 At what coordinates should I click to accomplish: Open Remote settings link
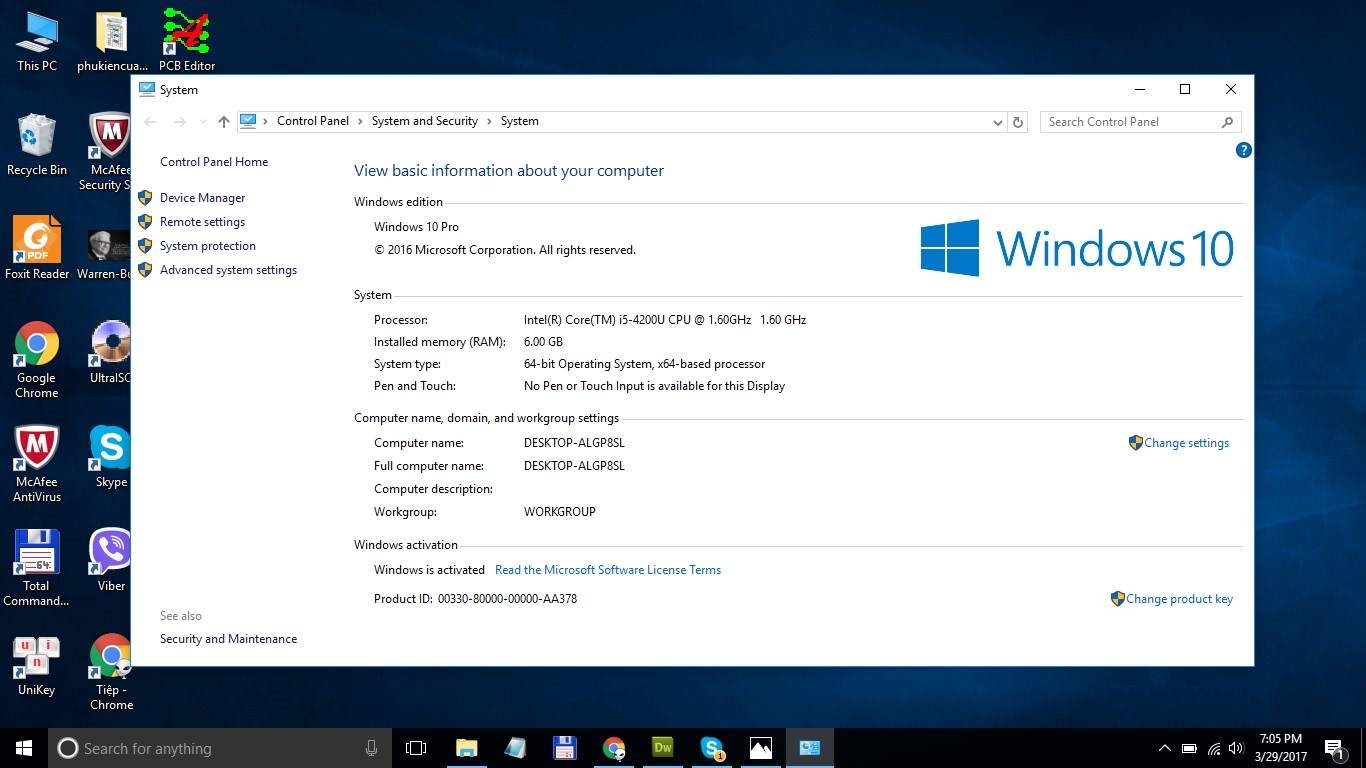(202, 222)
